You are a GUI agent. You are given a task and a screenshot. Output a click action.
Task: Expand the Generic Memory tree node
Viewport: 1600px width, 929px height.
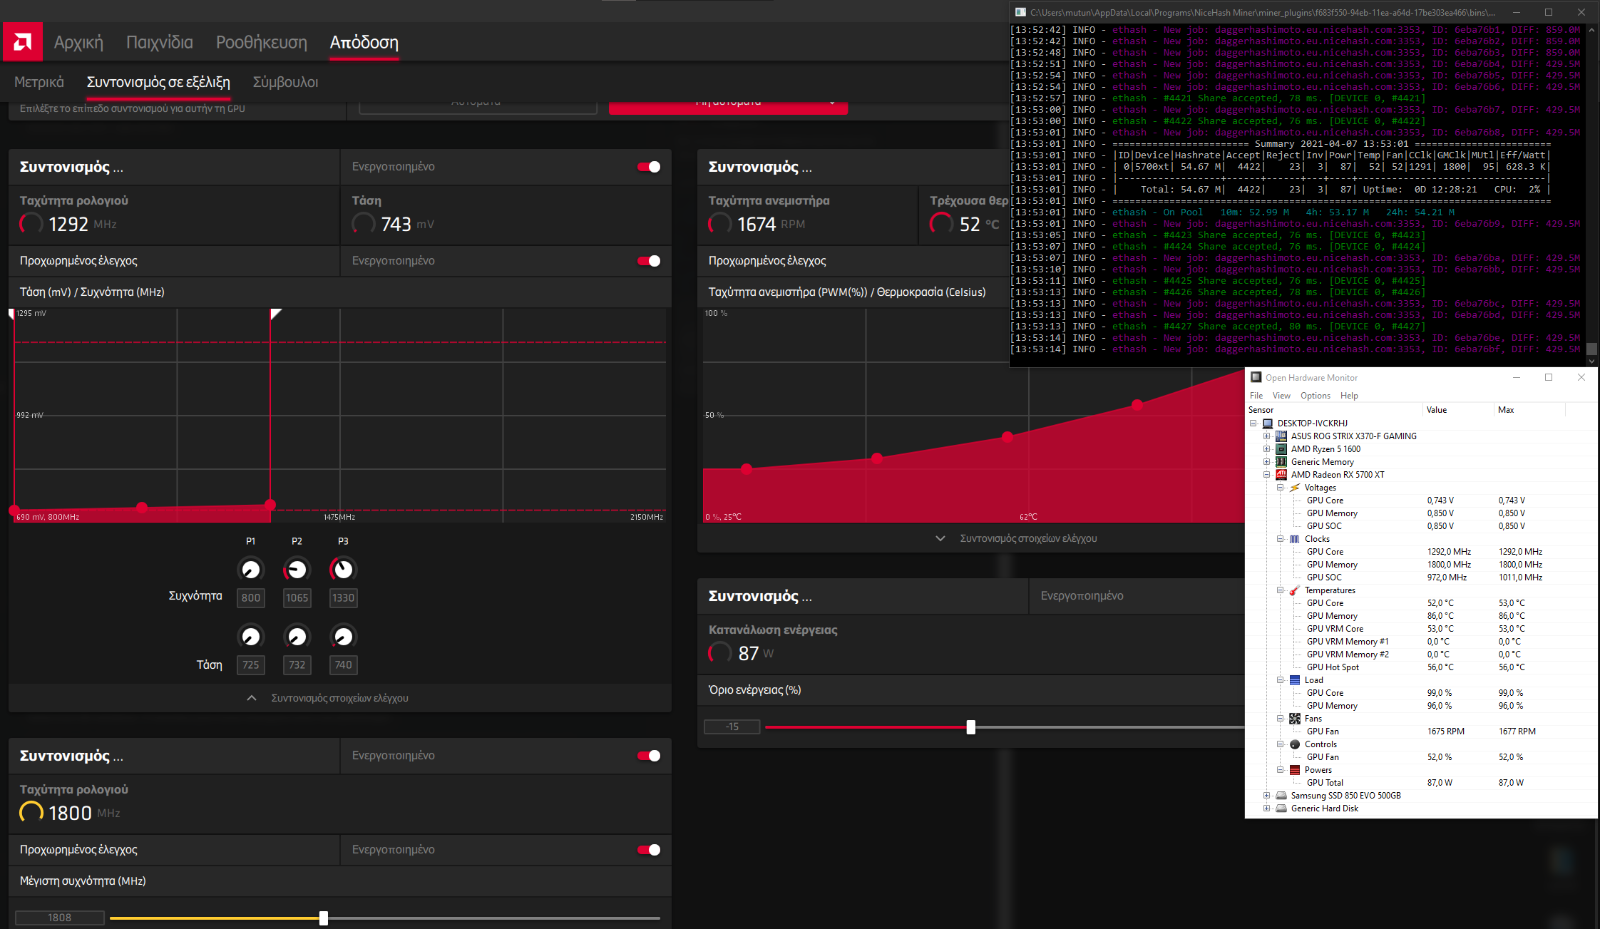pyautogui.click(x=1266, y=462)
